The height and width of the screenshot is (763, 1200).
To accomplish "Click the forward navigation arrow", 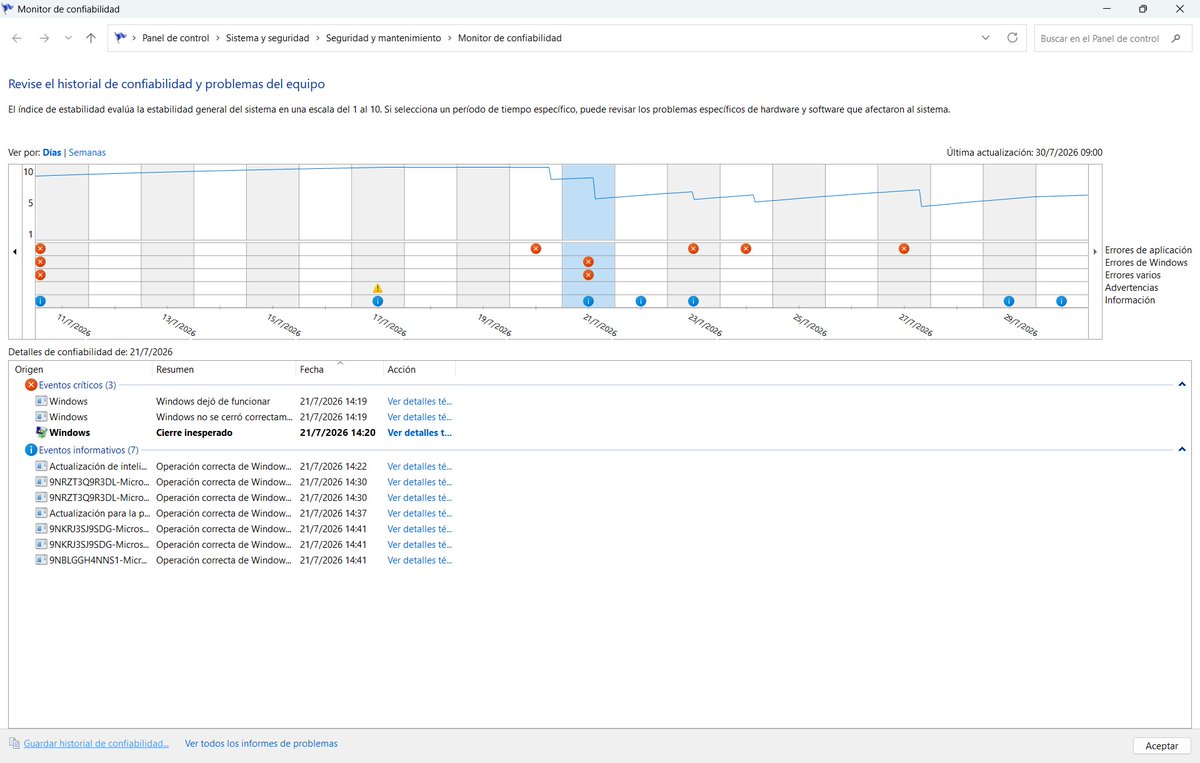I will tap(43, 38).
